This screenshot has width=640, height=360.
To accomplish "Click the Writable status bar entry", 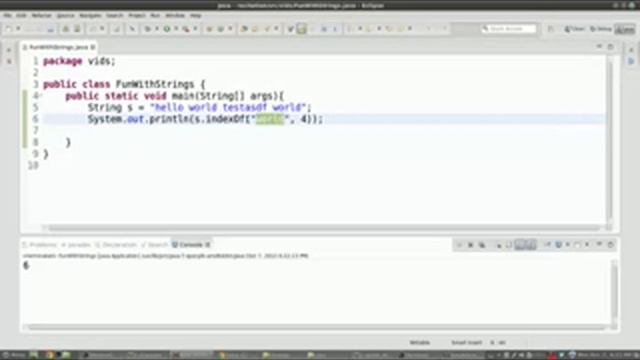I will [x=420, y=343].
